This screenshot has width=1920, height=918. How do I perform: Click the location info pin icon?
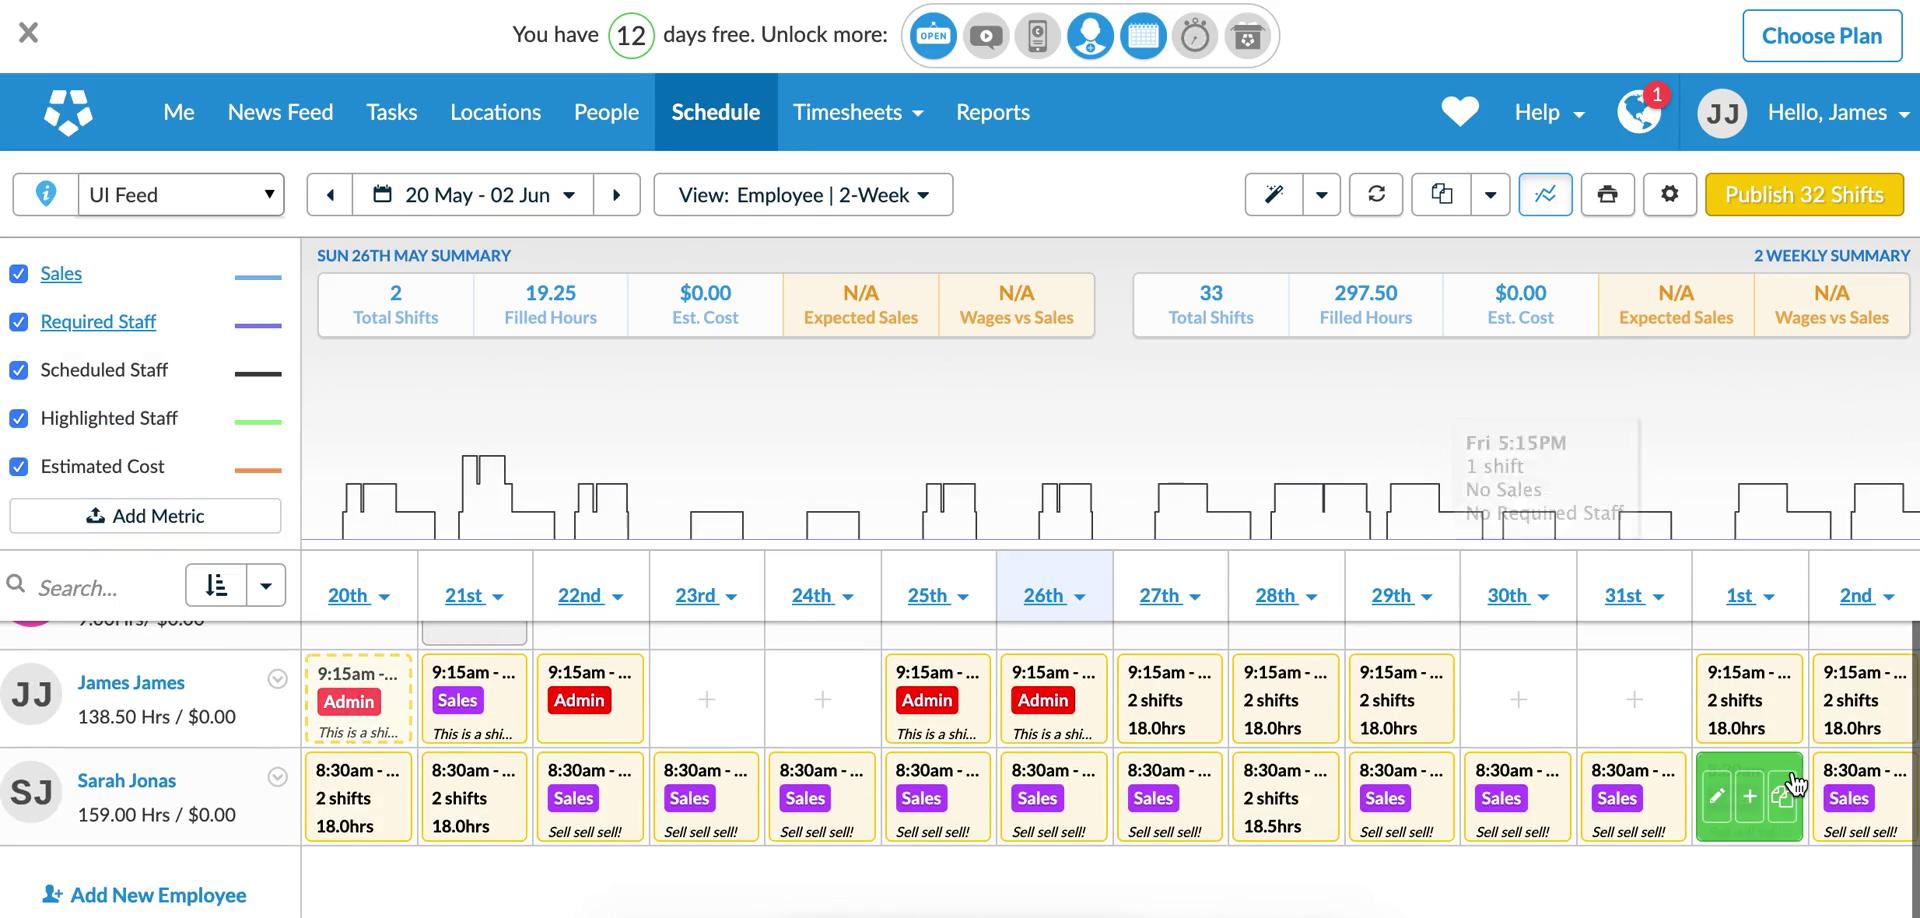point(46,194)
